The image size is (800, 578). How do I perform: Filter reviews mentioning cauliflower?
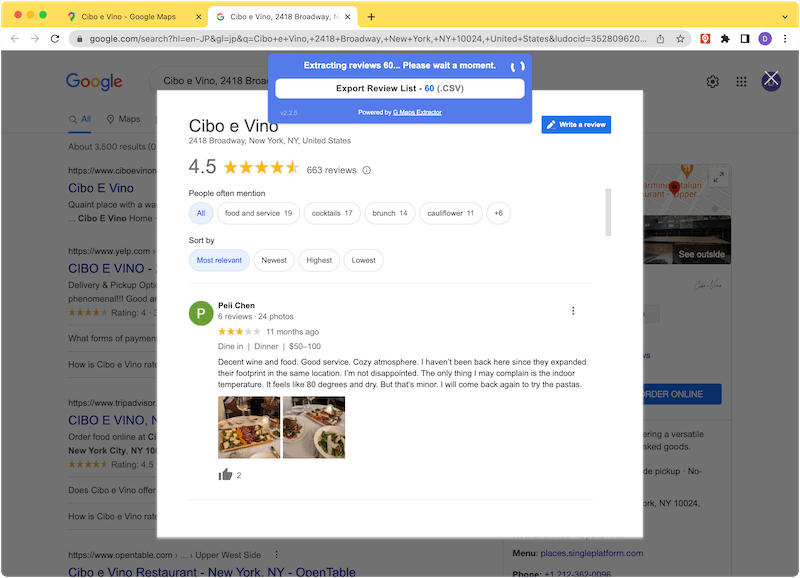(x=451, y=213)
